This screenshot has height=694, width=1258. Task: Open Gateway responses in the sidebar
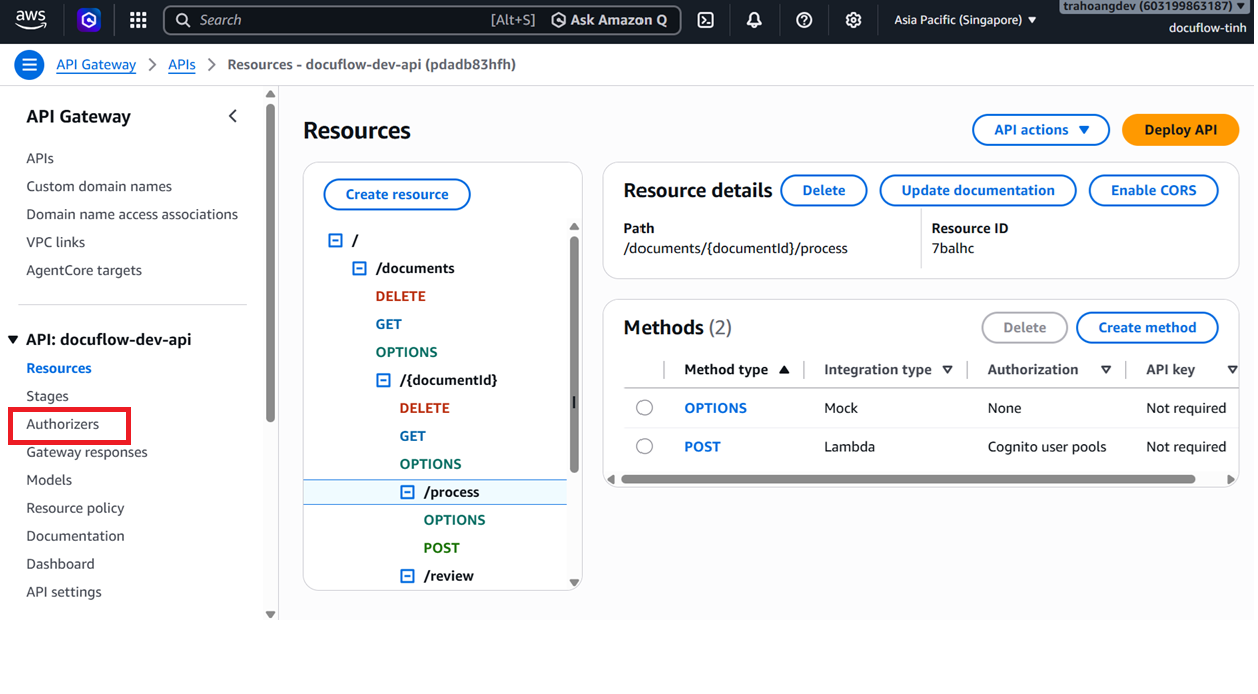tap(87, 452)
